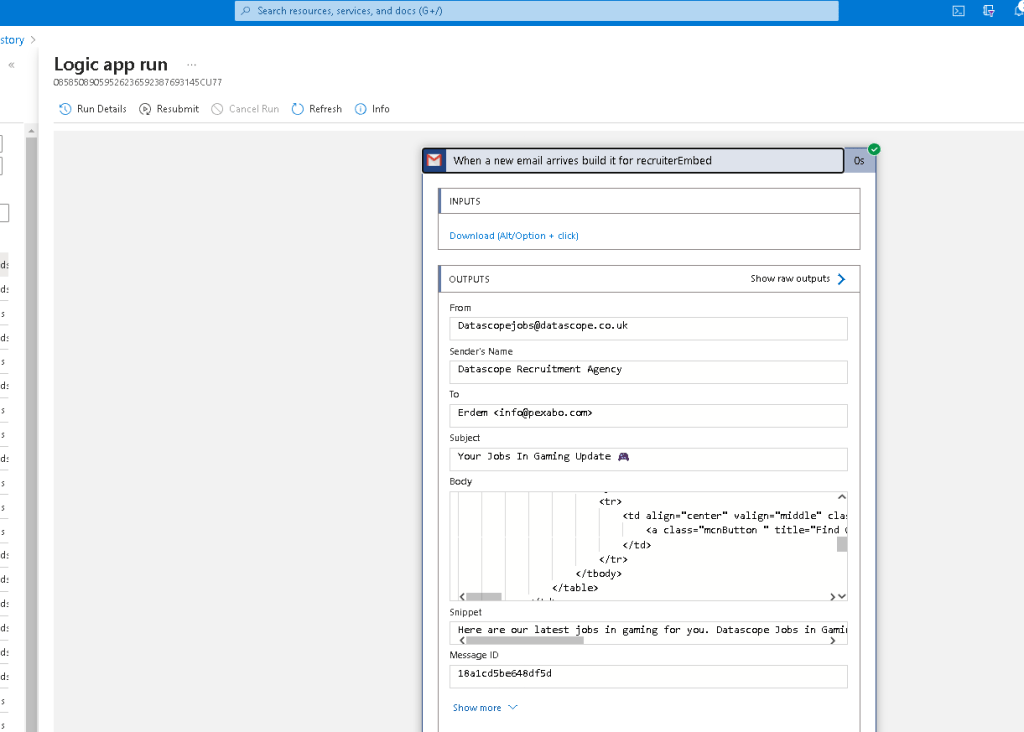Collapse the 'When a new email arrives' trigger header
This screenshot has width=1024, height=732.
click(633, 161)
